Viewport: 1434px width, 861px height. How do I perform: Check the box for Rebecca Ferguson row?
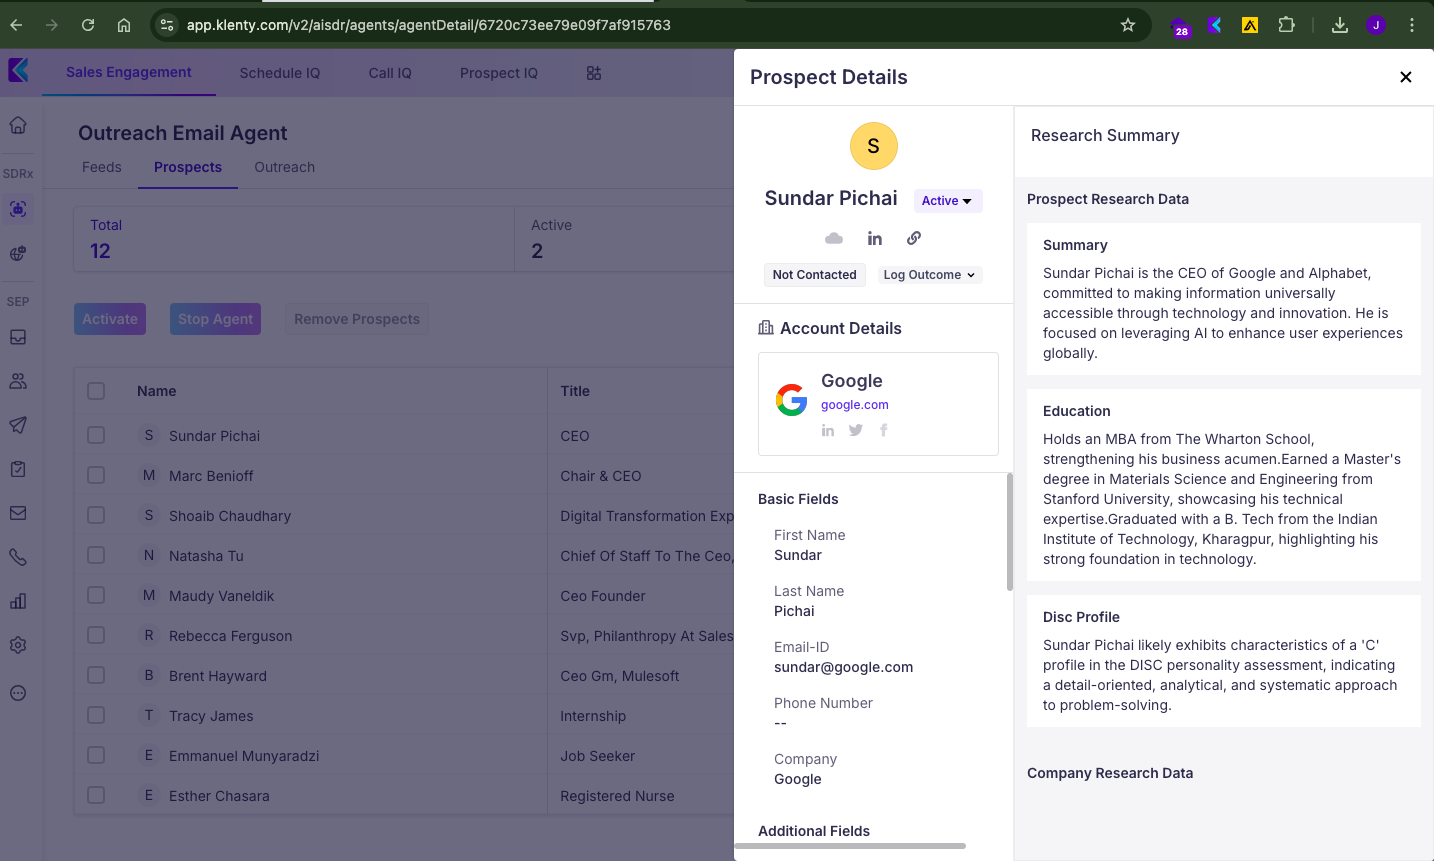[96, 635]
